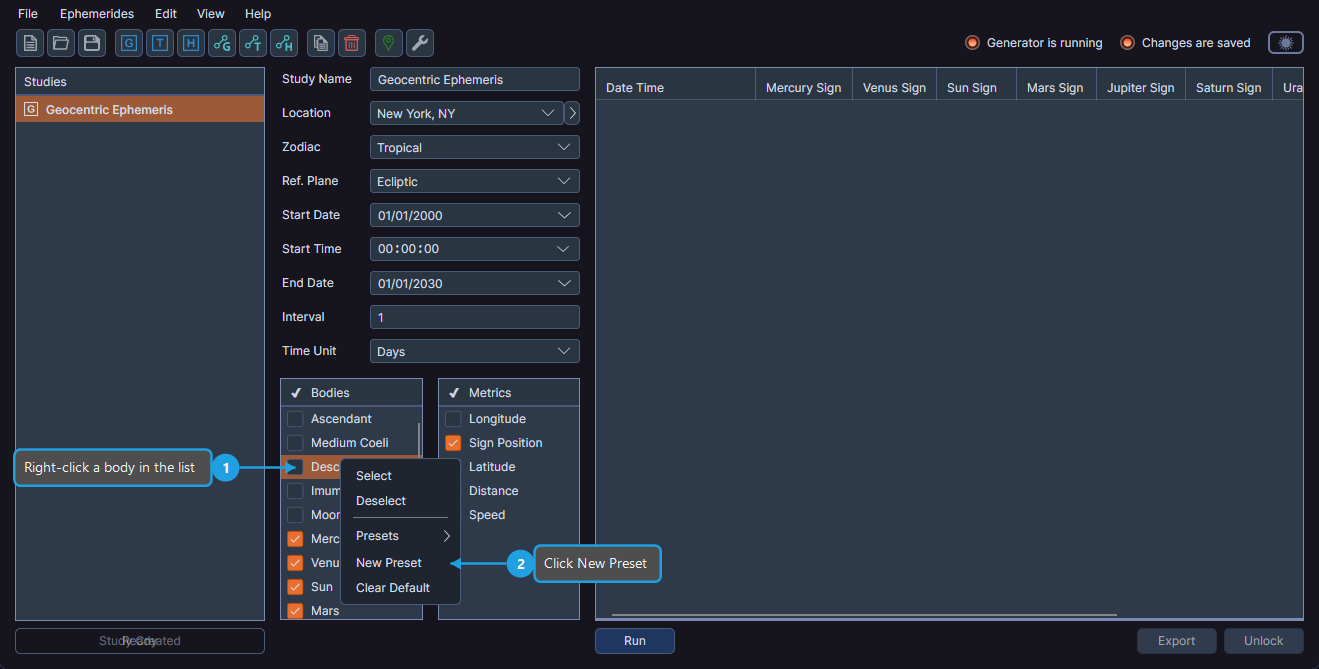Open locations with the green map pin icon
The width and height of the screenshot is (1319, 669).
coord(388,43)
